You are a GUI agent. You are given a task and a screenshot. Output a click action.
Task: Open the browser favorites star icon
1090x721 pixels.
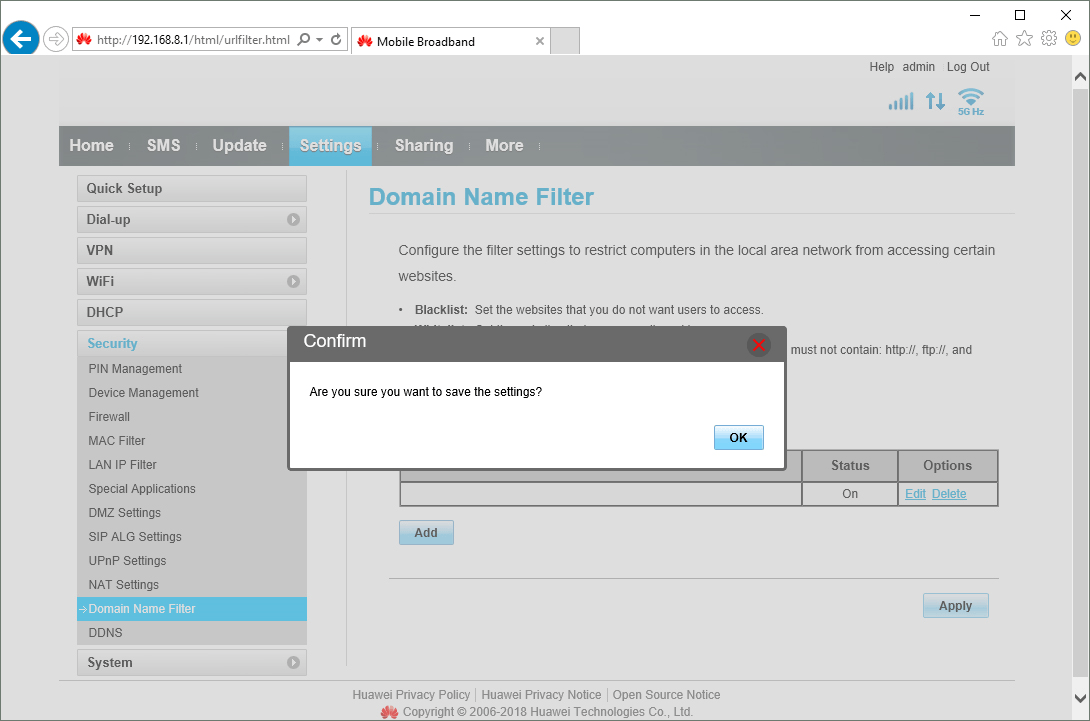click(1024, 39)
